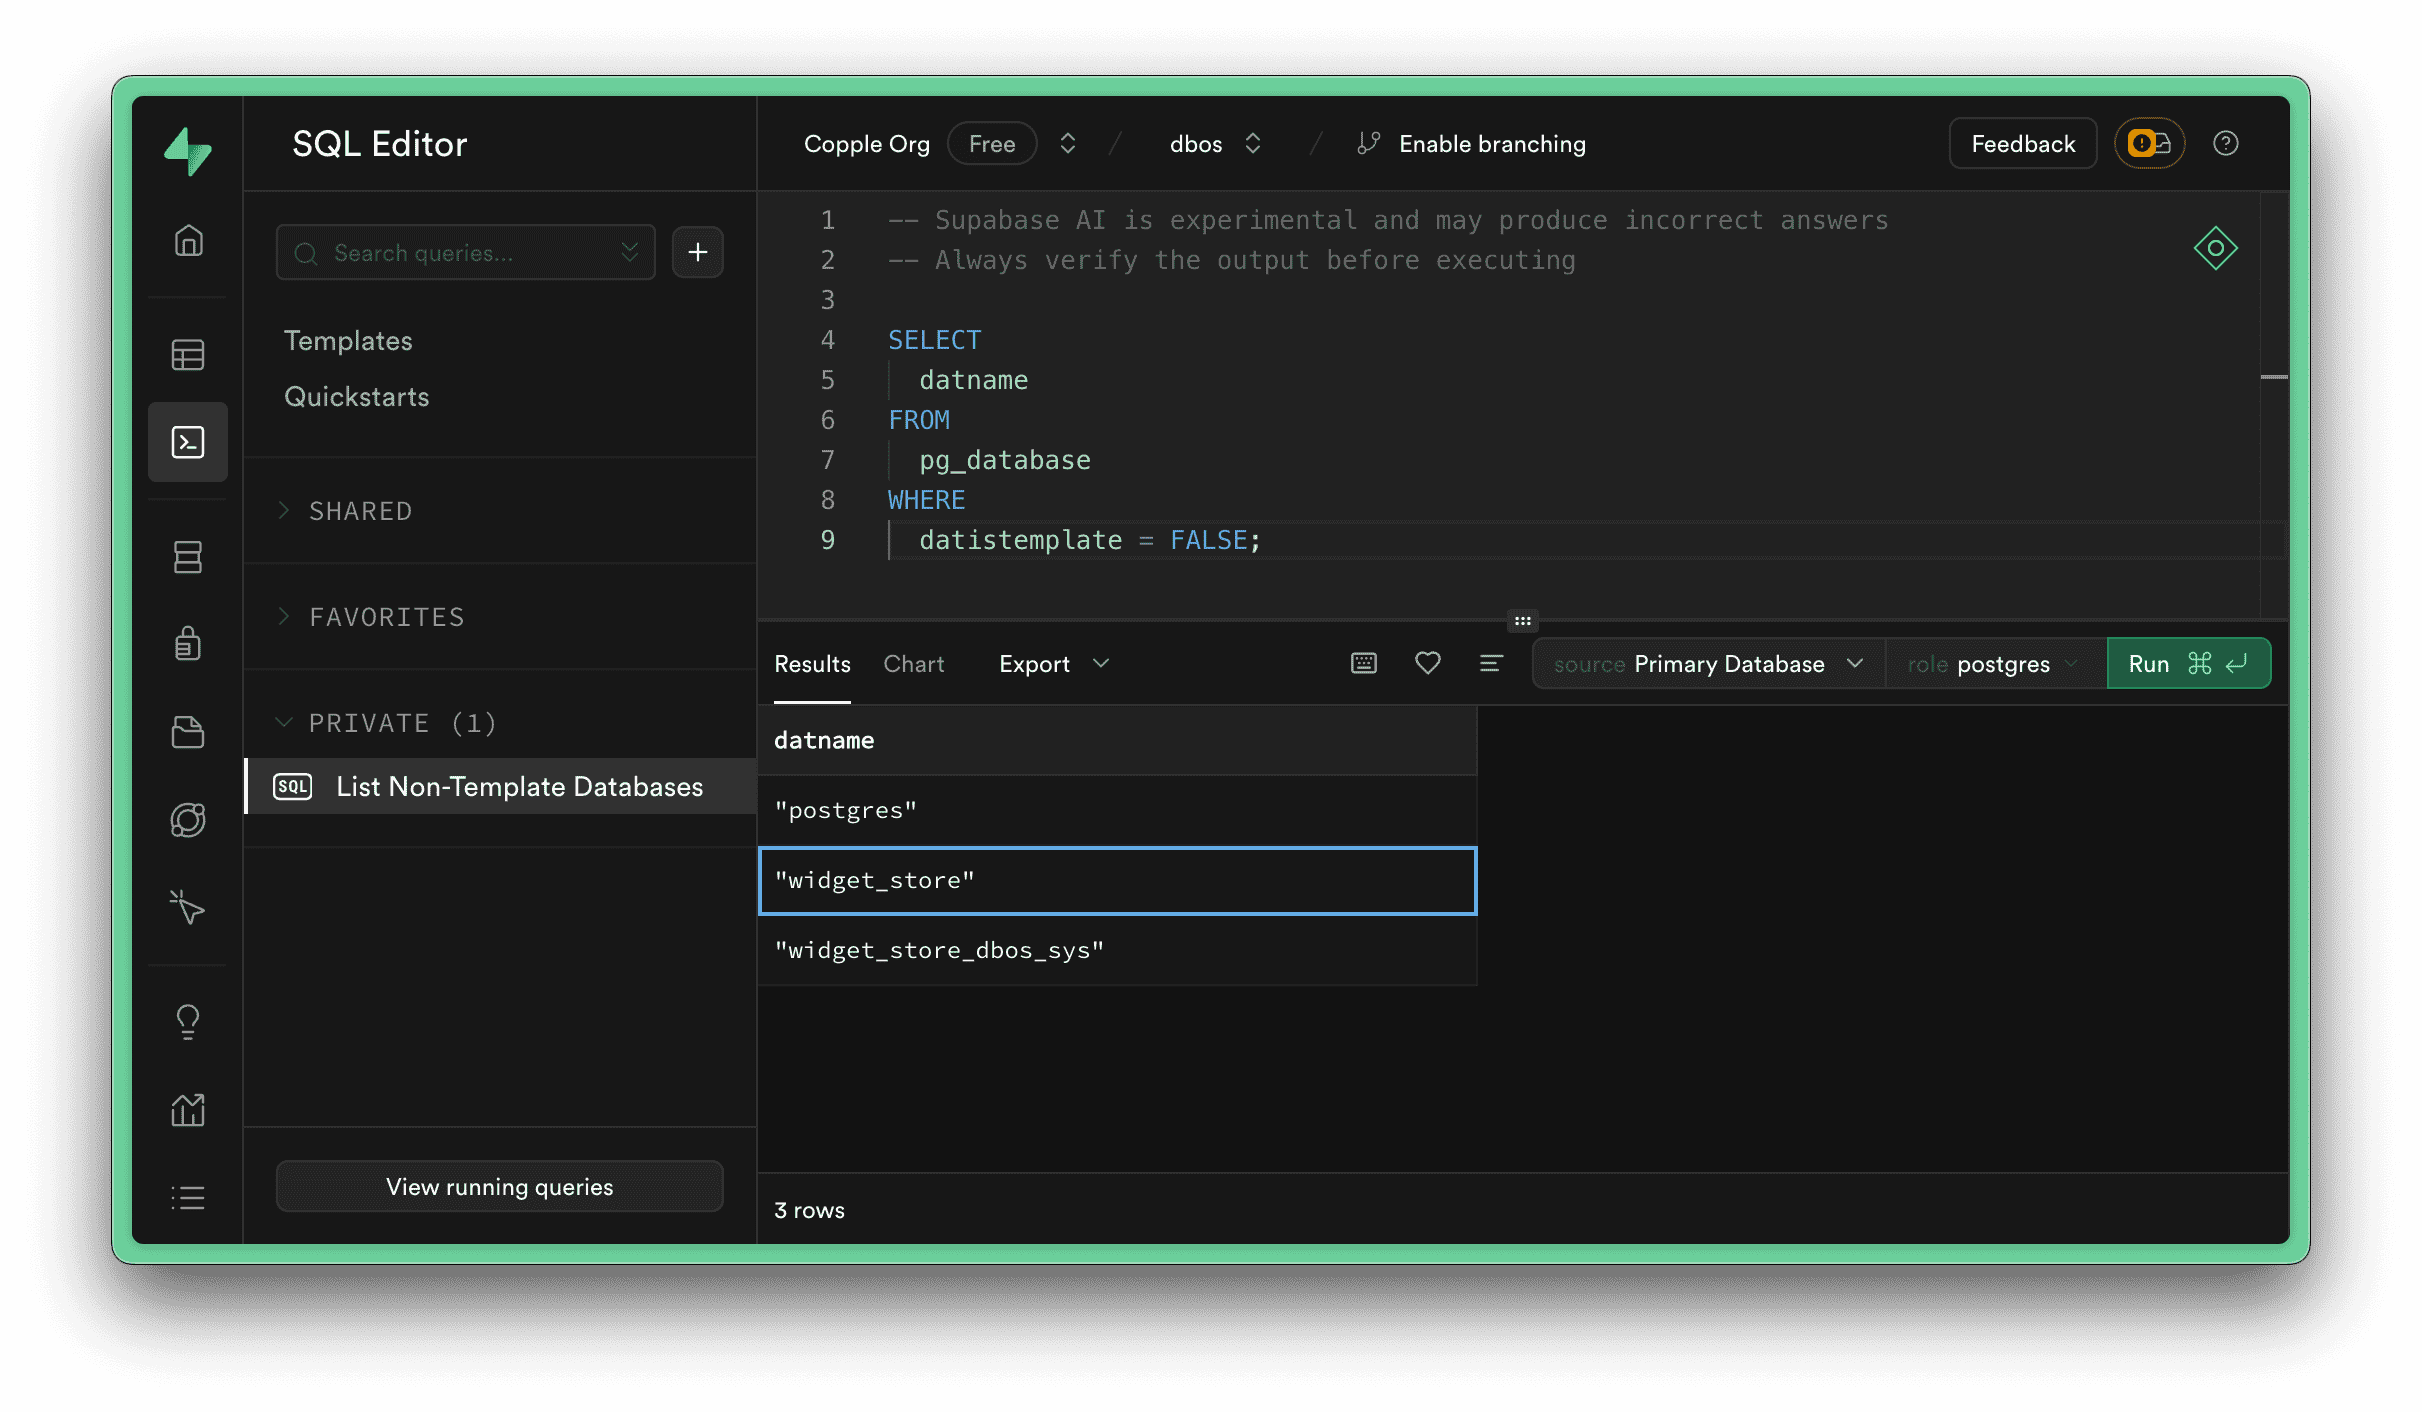
Task: Open the Export menu
Action: click(x=1052, y=663)
